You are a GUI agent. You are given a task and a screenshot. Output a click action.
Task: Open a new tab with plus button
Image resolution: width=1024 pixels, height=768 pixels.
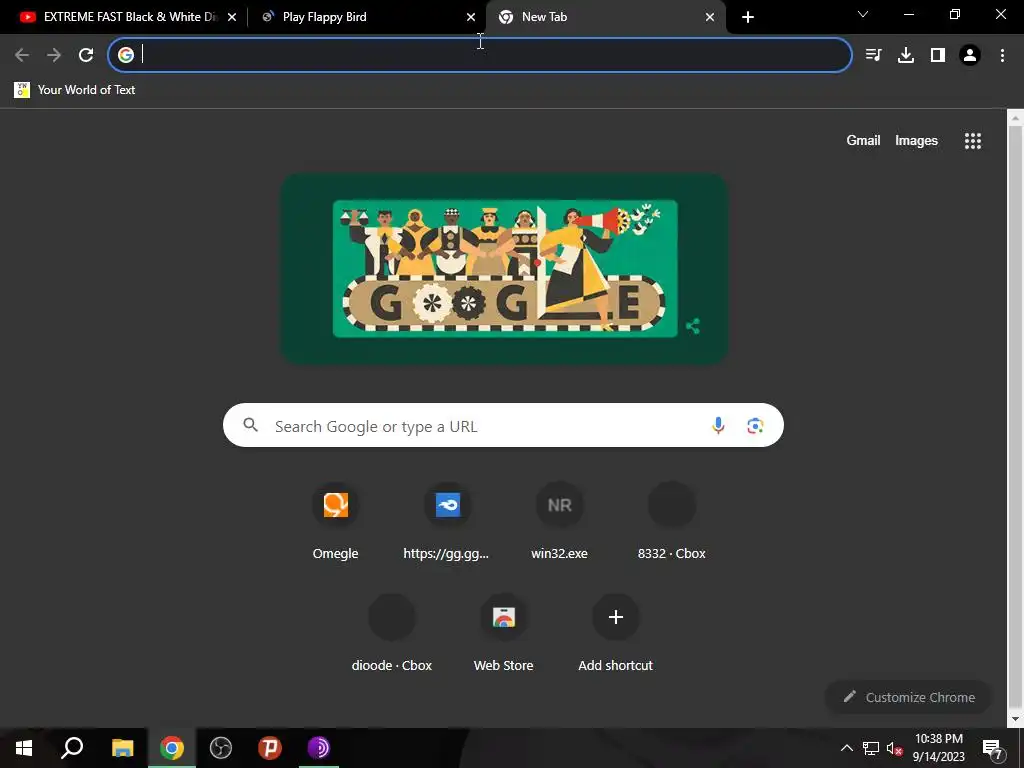point(748,17)
